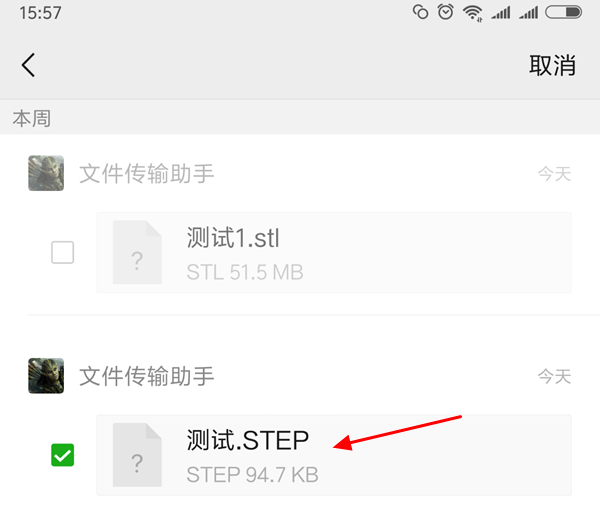Screen dimensions: 600x514
Task: Tap the unknown file icon of 测试1.stl
Action: tap(137, 252)
